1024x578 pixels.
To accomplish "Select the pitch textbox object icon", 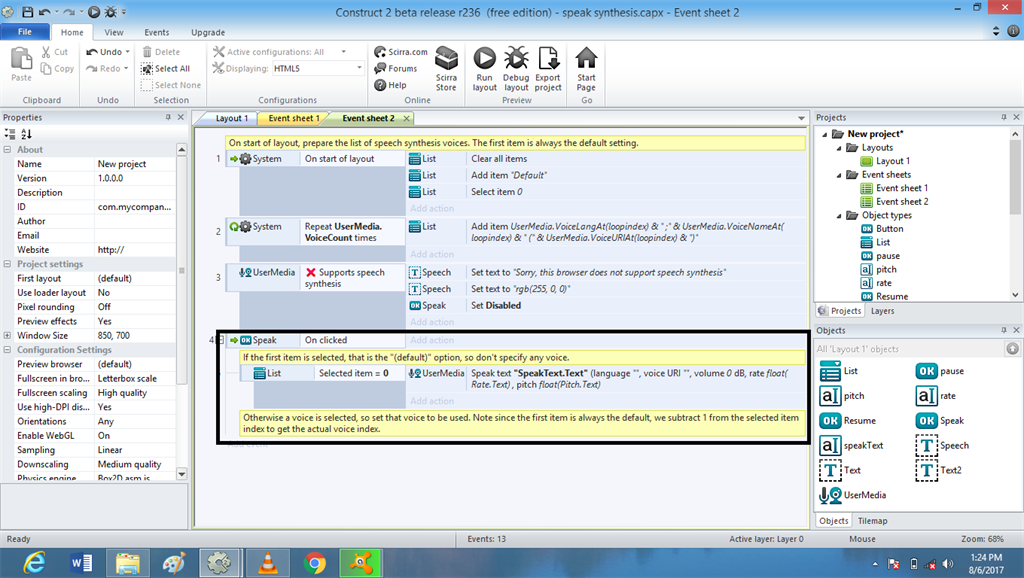I will coord(830,396).
